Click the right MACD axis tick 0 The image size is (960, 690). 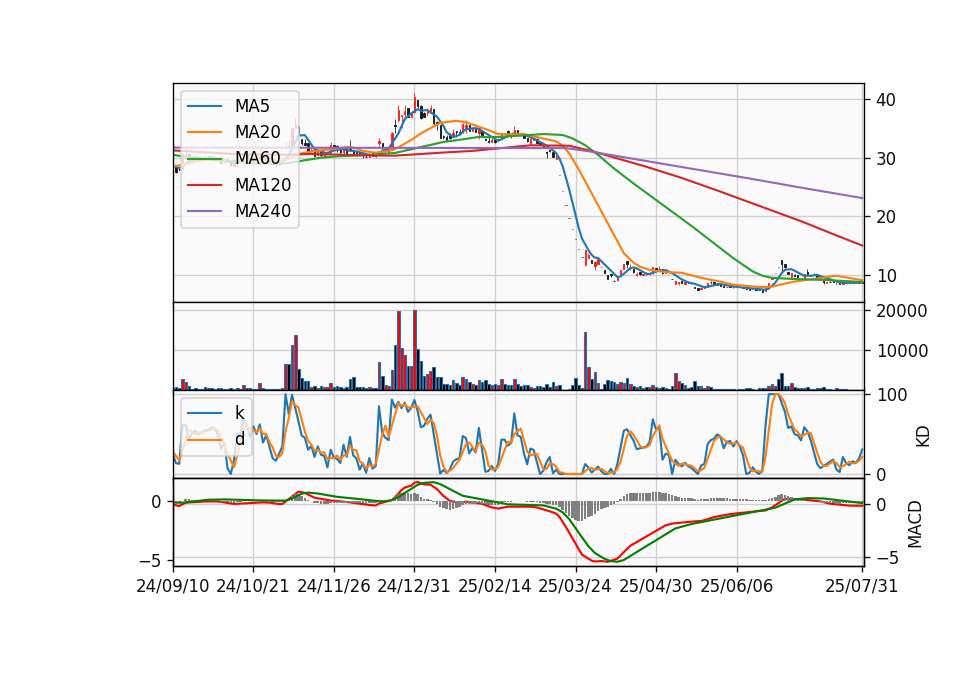881,505
